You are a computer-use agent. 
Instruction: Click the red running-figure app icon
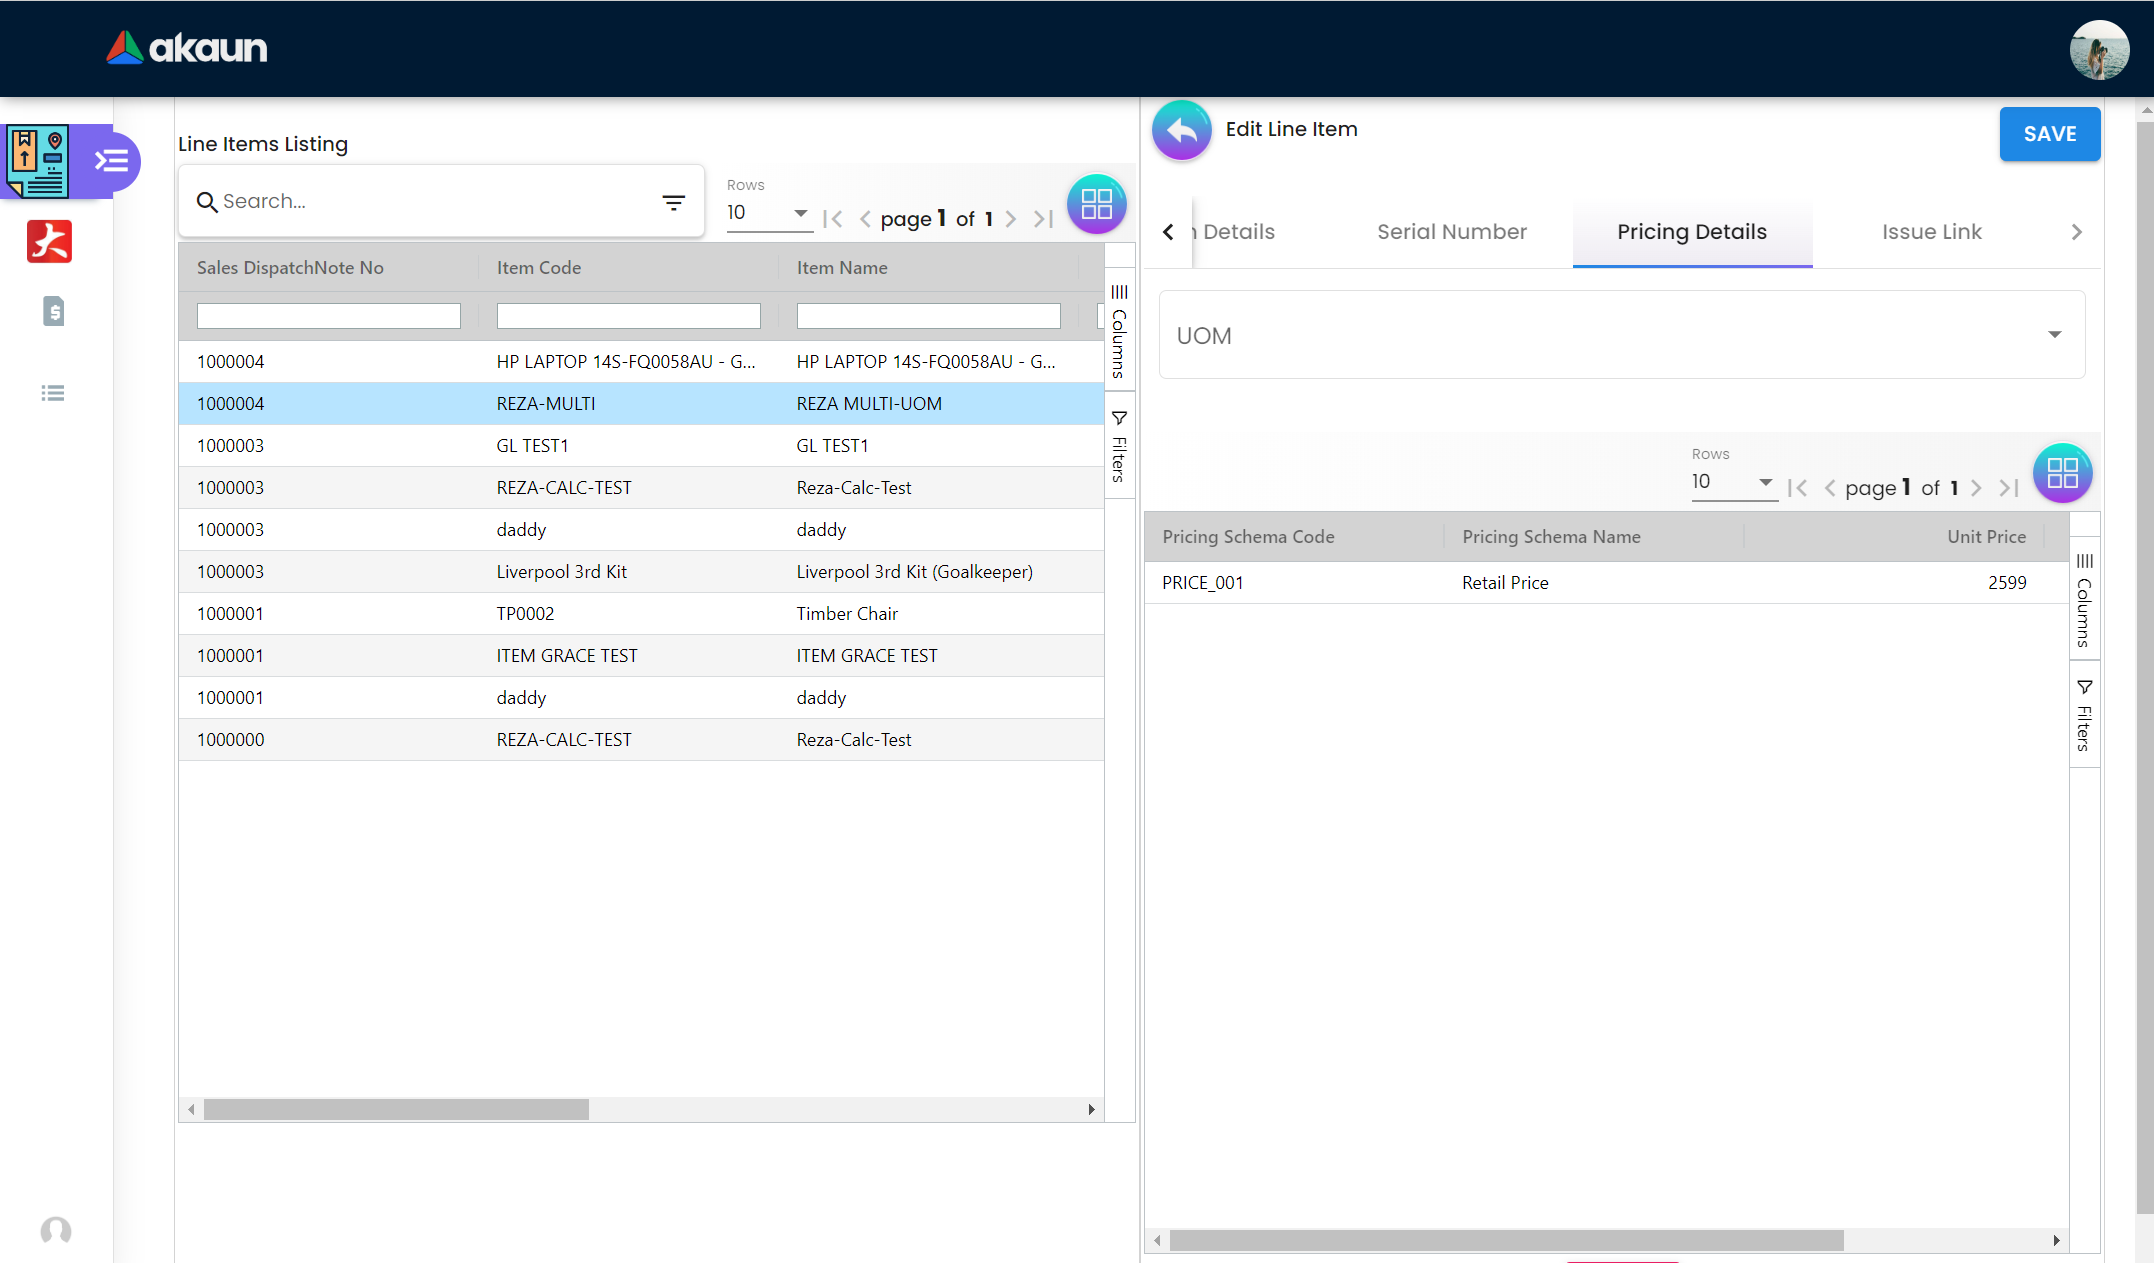point(50,241)
